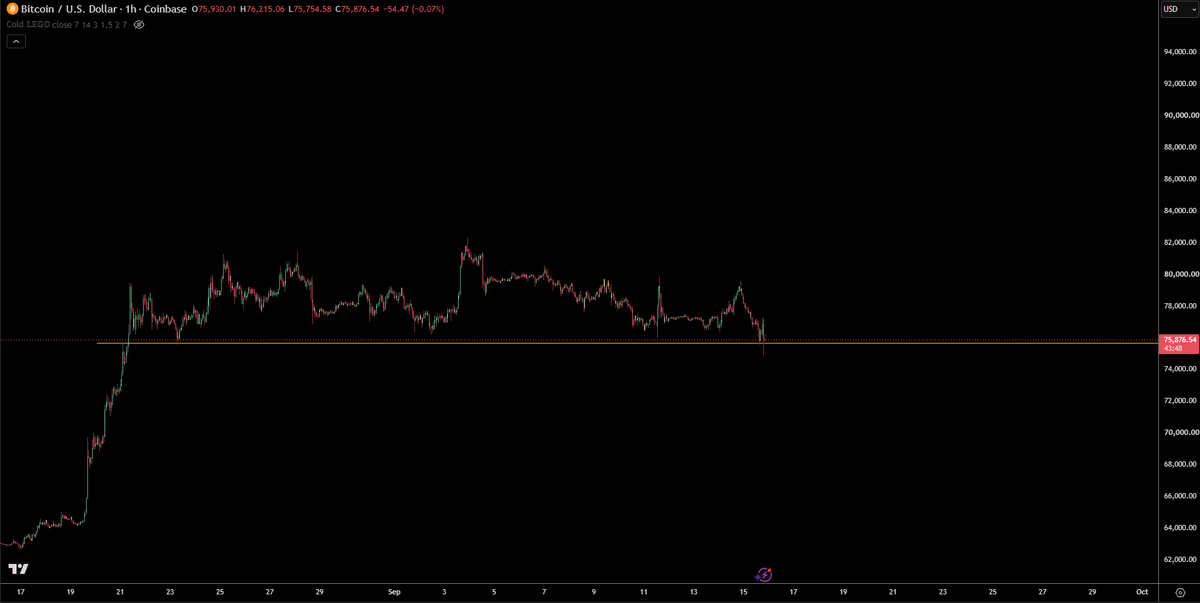The image size is (1200, 603).
Task: Click the Oct label on time axis
Action: coord(1141,593)
